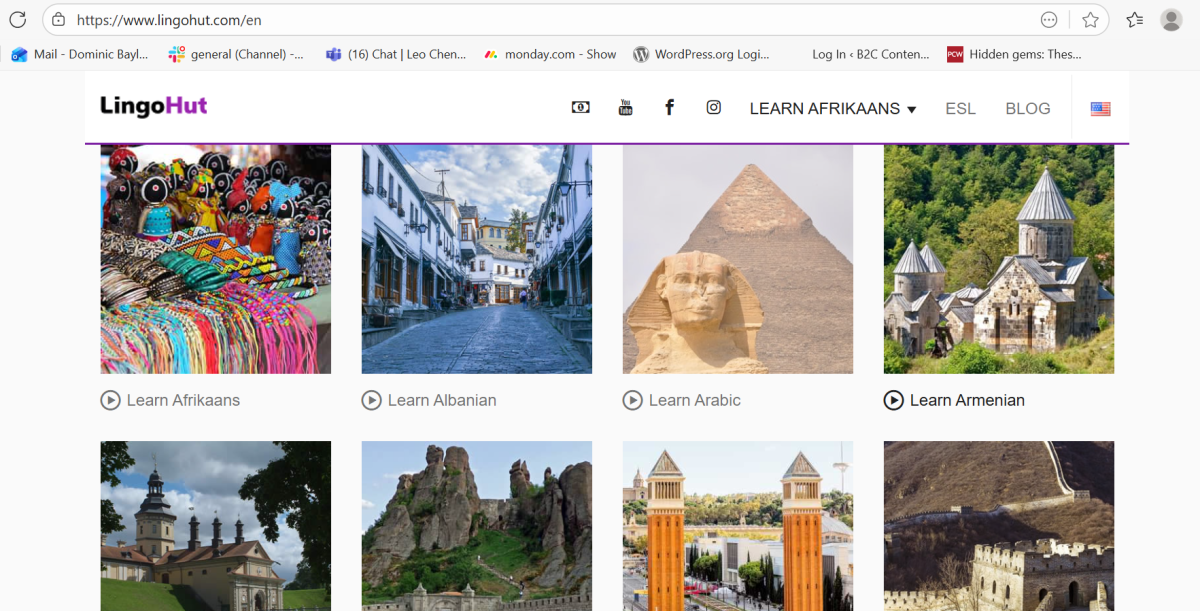Click the Learn Arabic link
The image size is (1200, 611).
click(694, 400)
